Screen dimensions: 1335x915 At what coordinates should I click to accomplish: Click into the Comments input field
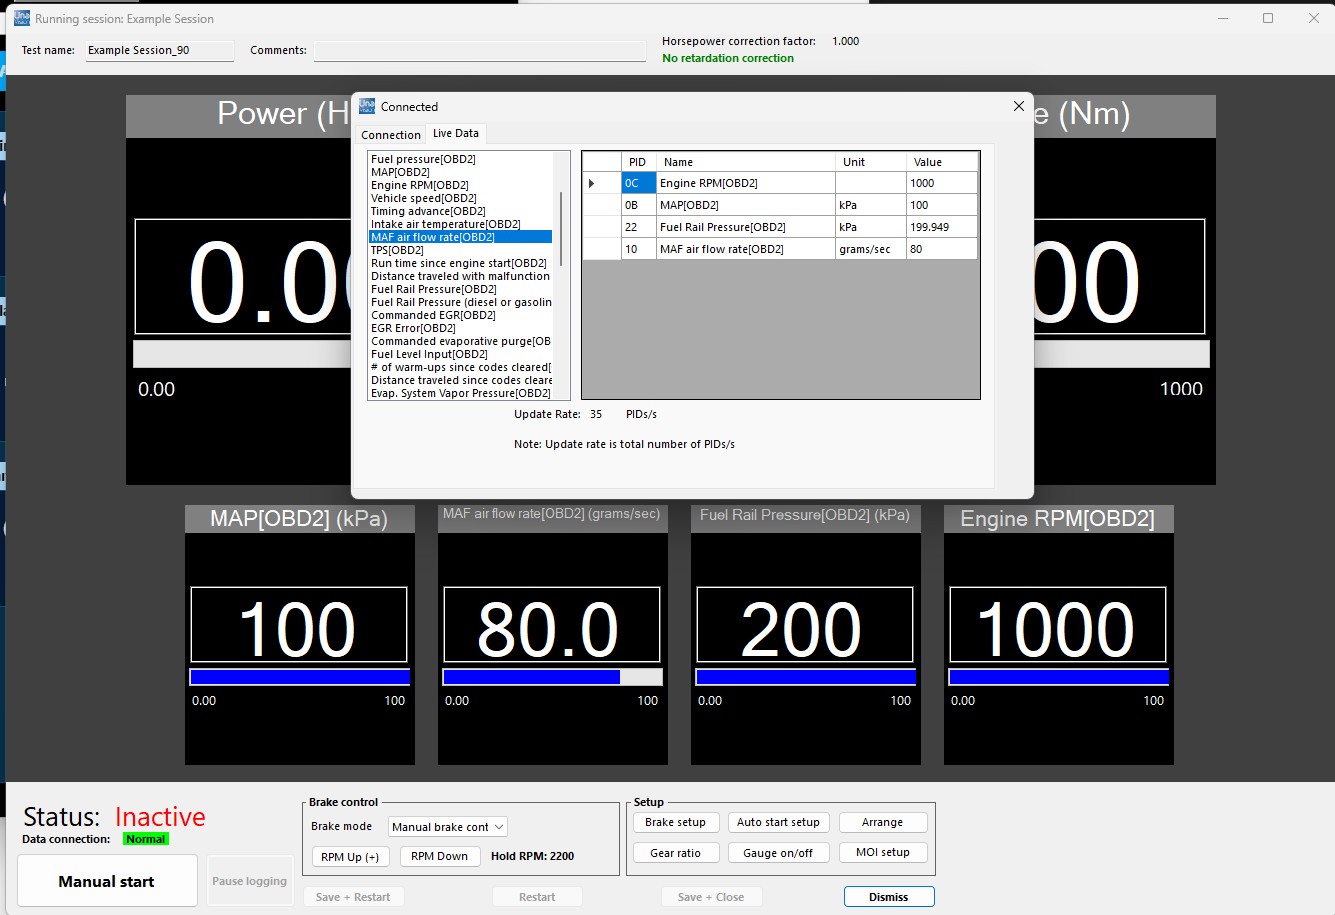tap(480, 51)
